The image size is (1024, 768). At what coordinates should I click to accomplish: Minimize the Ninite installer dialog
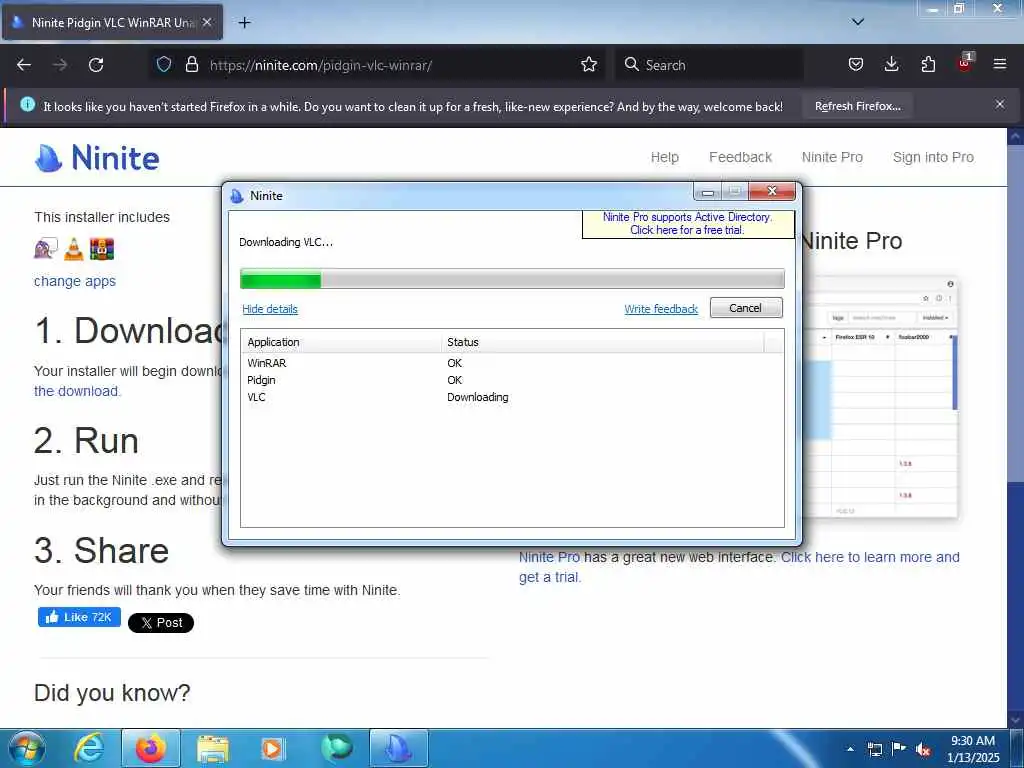[707, 191]
